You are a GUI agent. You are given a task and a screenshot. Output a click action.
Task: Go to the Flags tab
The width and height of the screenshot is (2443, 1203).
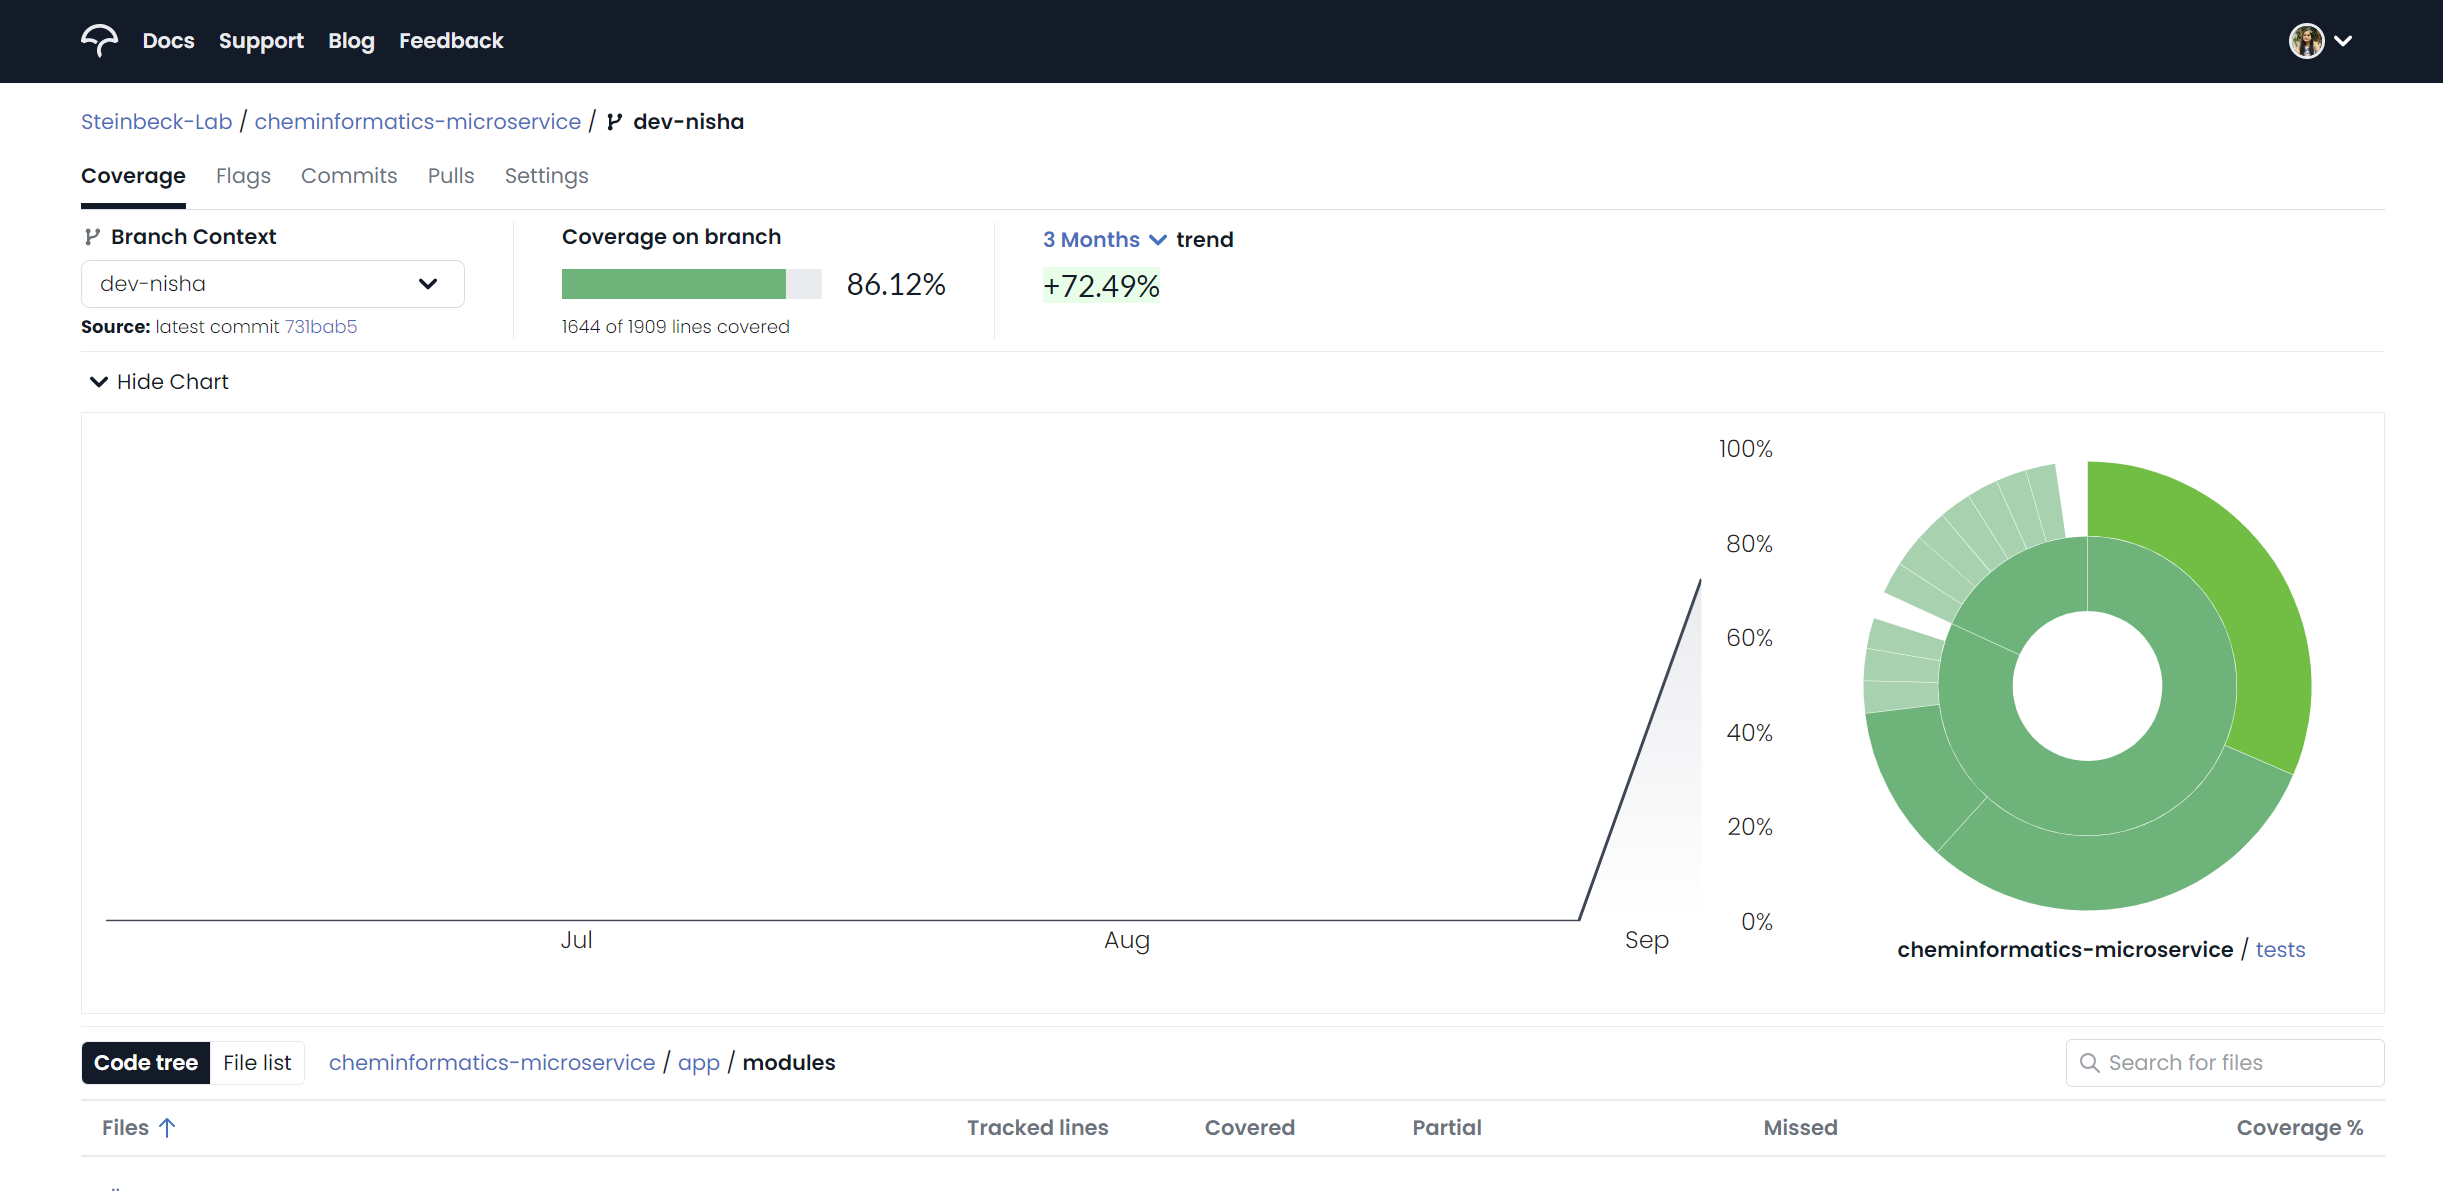click(x=243, y=176)
